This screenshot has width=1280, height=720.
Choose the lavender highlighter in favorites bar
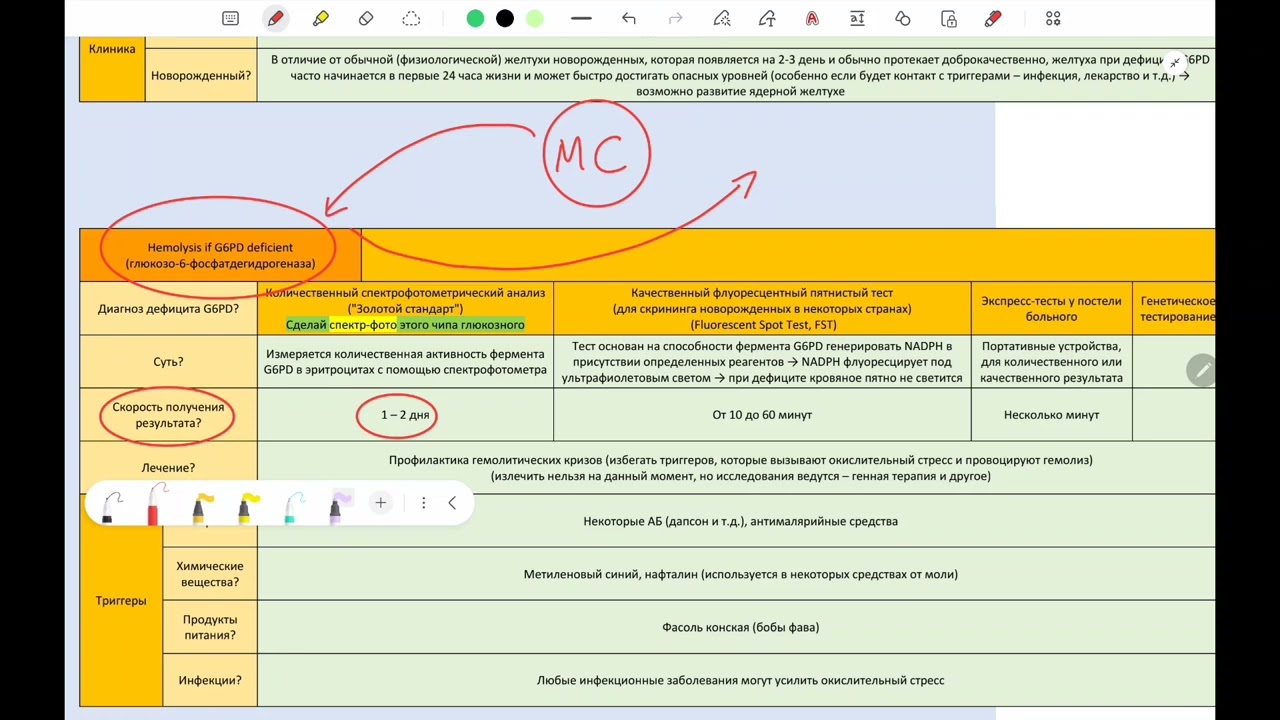pos(338,506)
